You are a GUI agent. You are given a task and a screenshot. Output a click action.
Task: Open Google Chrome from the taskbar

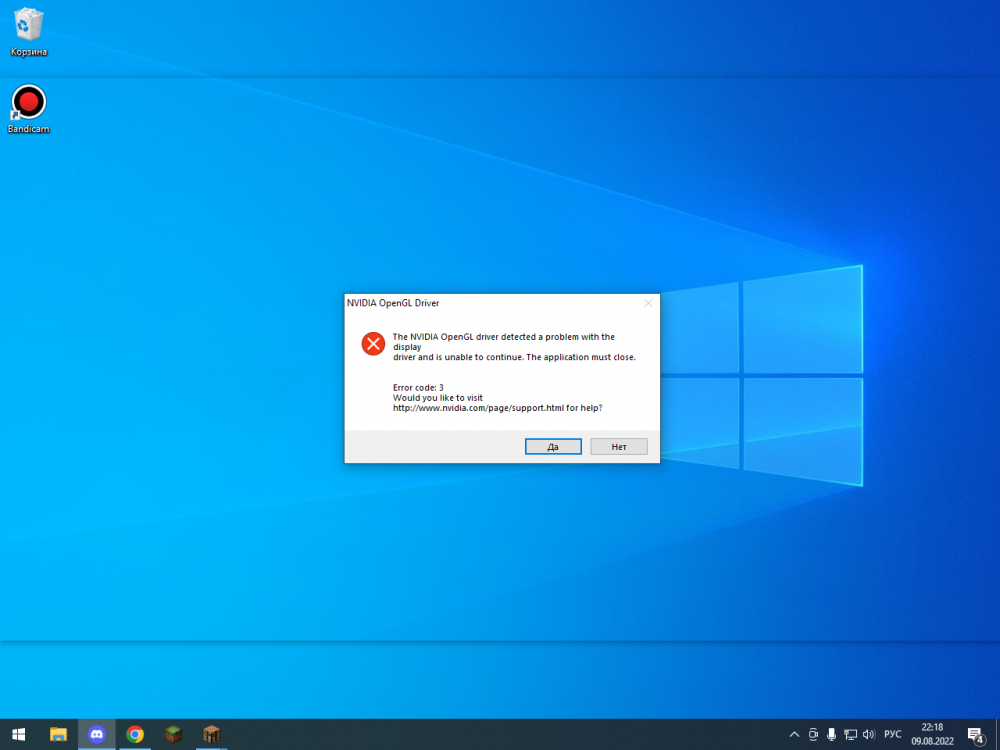coord(135,735)
